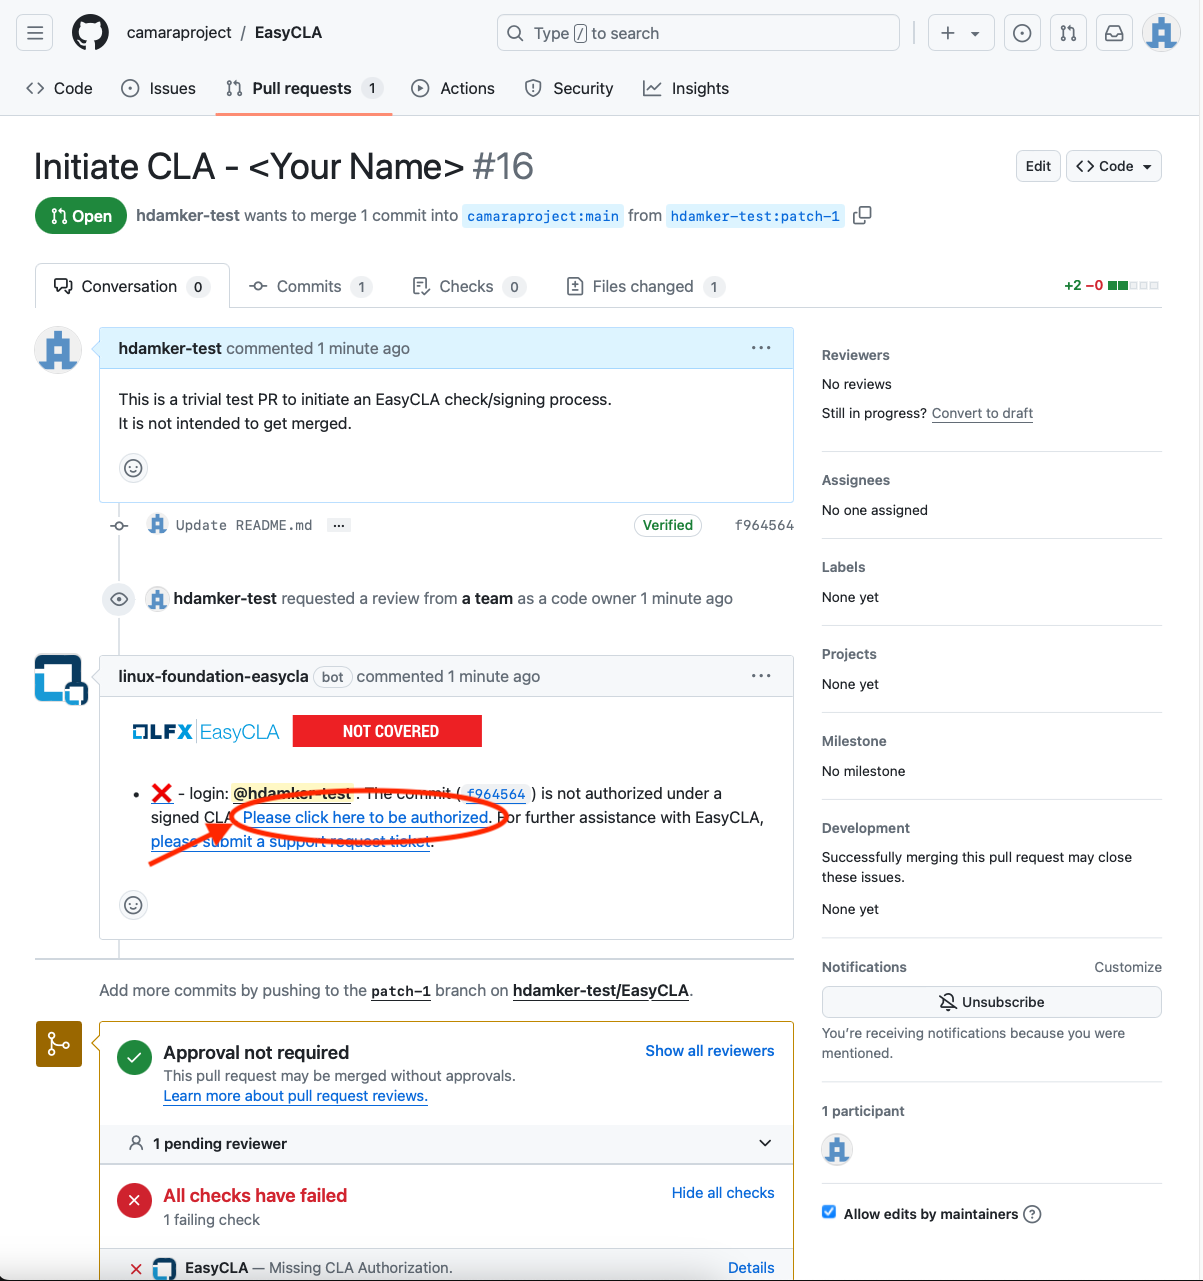Viewport: 1203px width, 1281px height.
Task: Add a reaction to the EasyCLA bot comment
Action: [x=133, y=905]
